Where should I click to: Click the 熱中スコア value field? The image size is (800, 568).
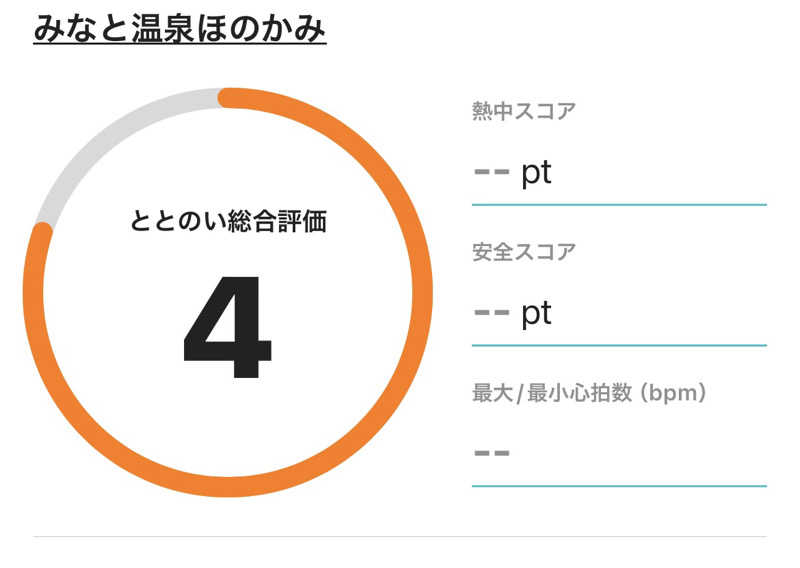point(618,173)
